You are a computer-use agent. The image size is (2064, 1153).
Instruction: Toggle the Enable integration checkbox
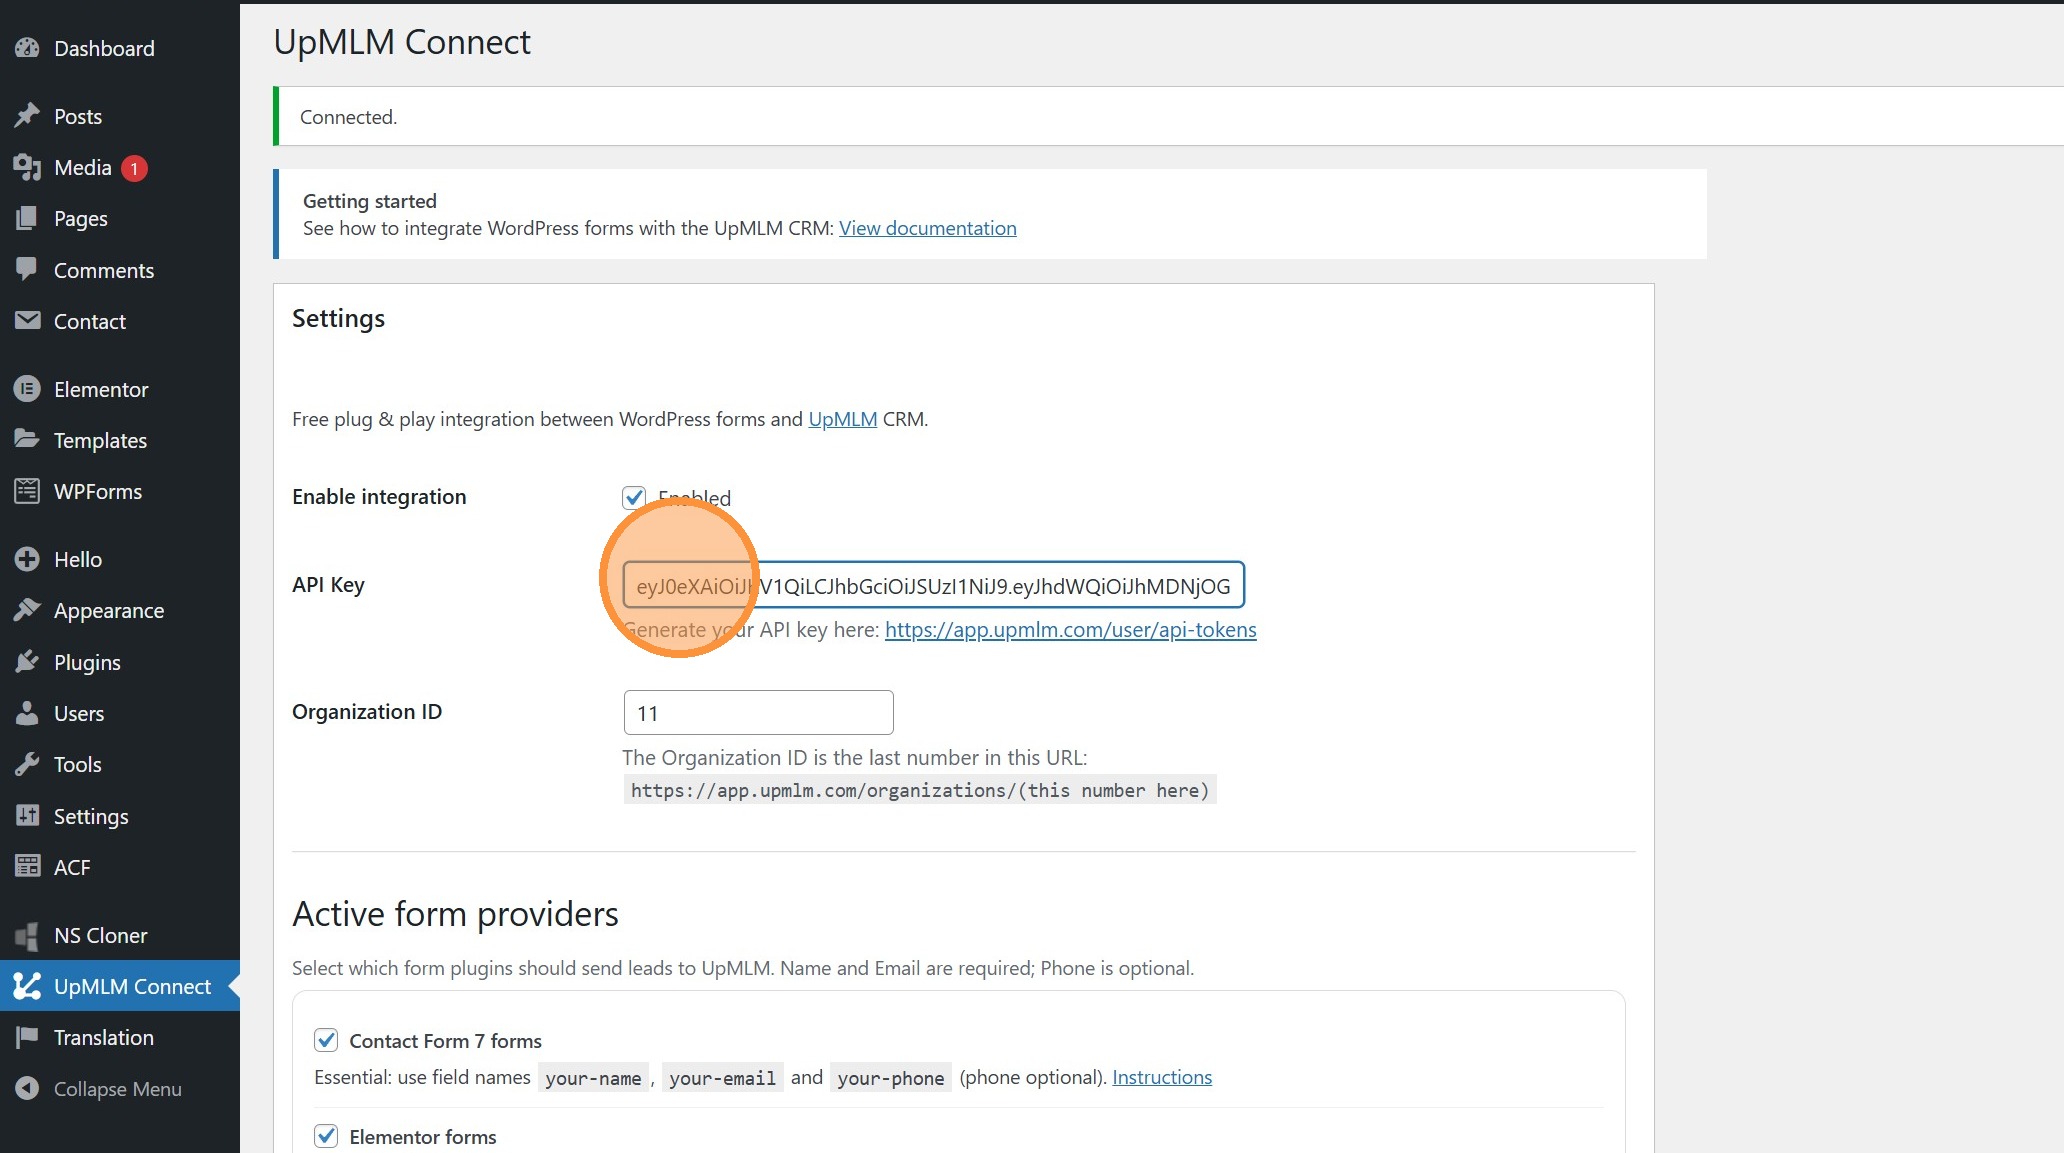(634, 497)
